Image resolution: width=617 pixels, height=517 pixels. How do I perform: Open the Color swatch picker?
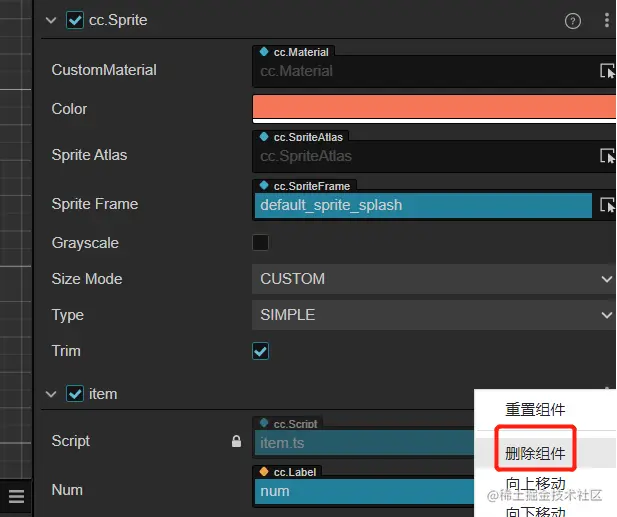click(x=434, y=108)
